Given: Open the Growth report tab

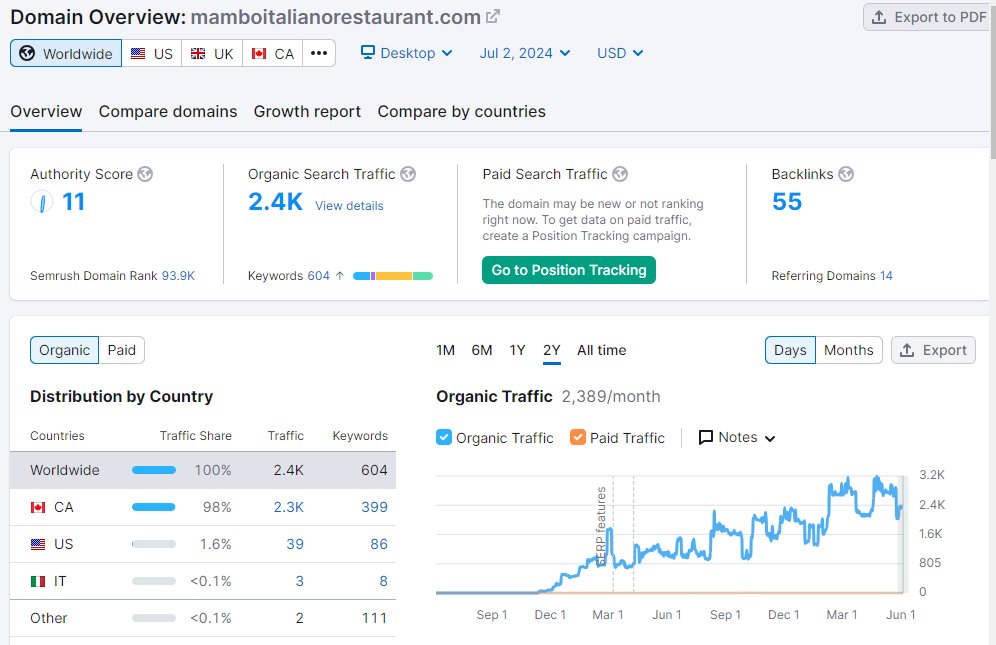Looking at the screenshot, I should (307, 112).
